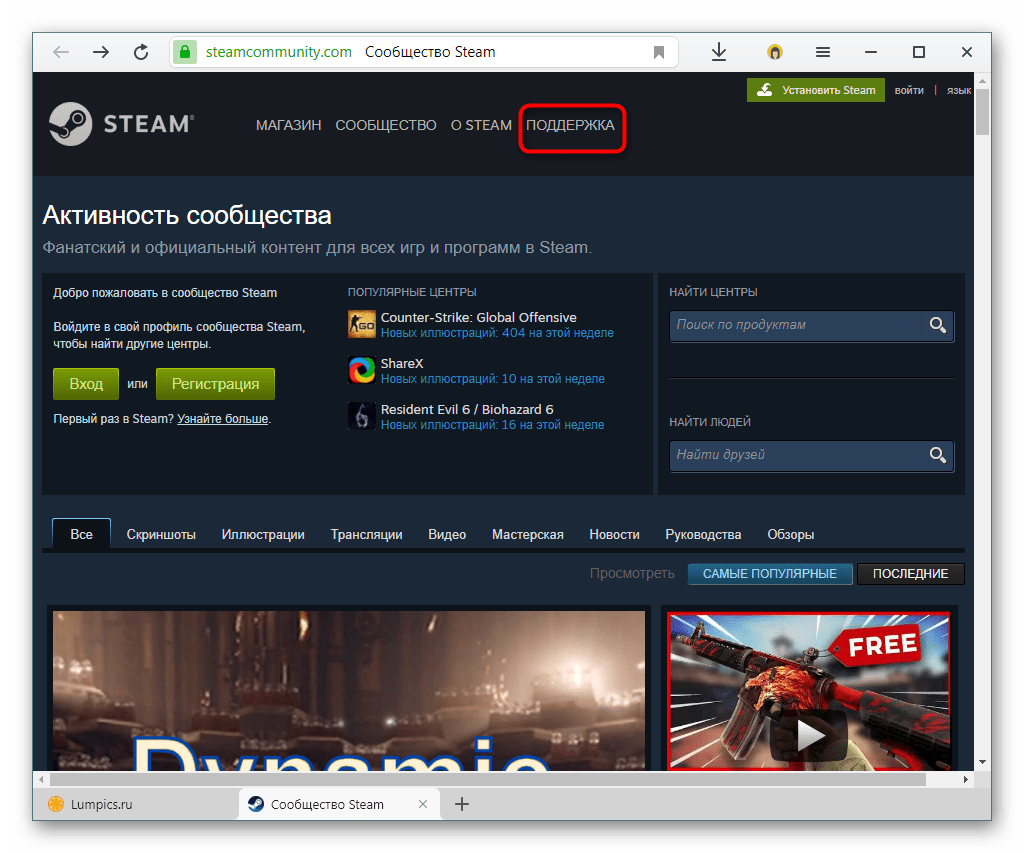Switch to the Трансляции tab
Screen dimensions: 1024x853
tap(366, 534)
